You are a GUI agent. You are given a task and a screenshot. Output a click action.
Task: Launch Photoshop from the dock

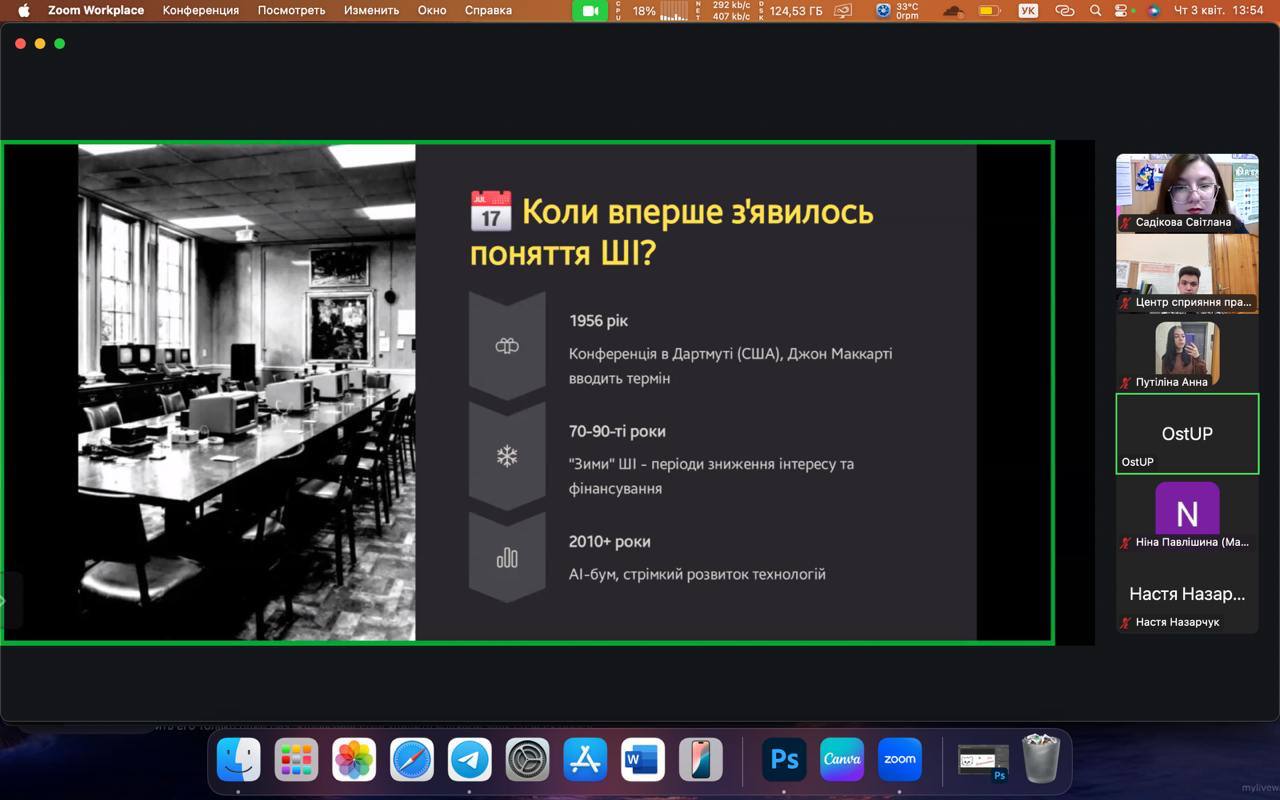point(784,760)
